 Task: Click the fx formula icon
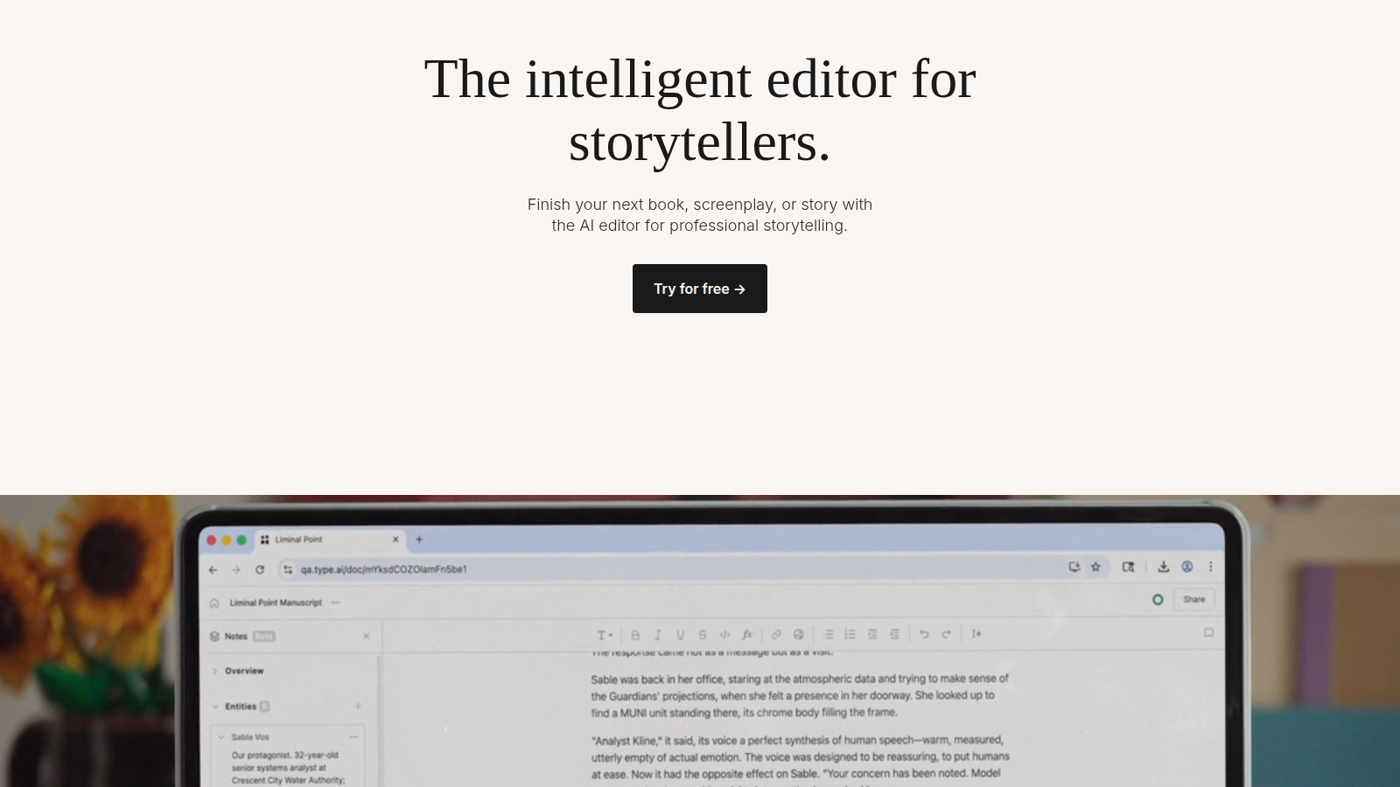[x=747, y=635]
